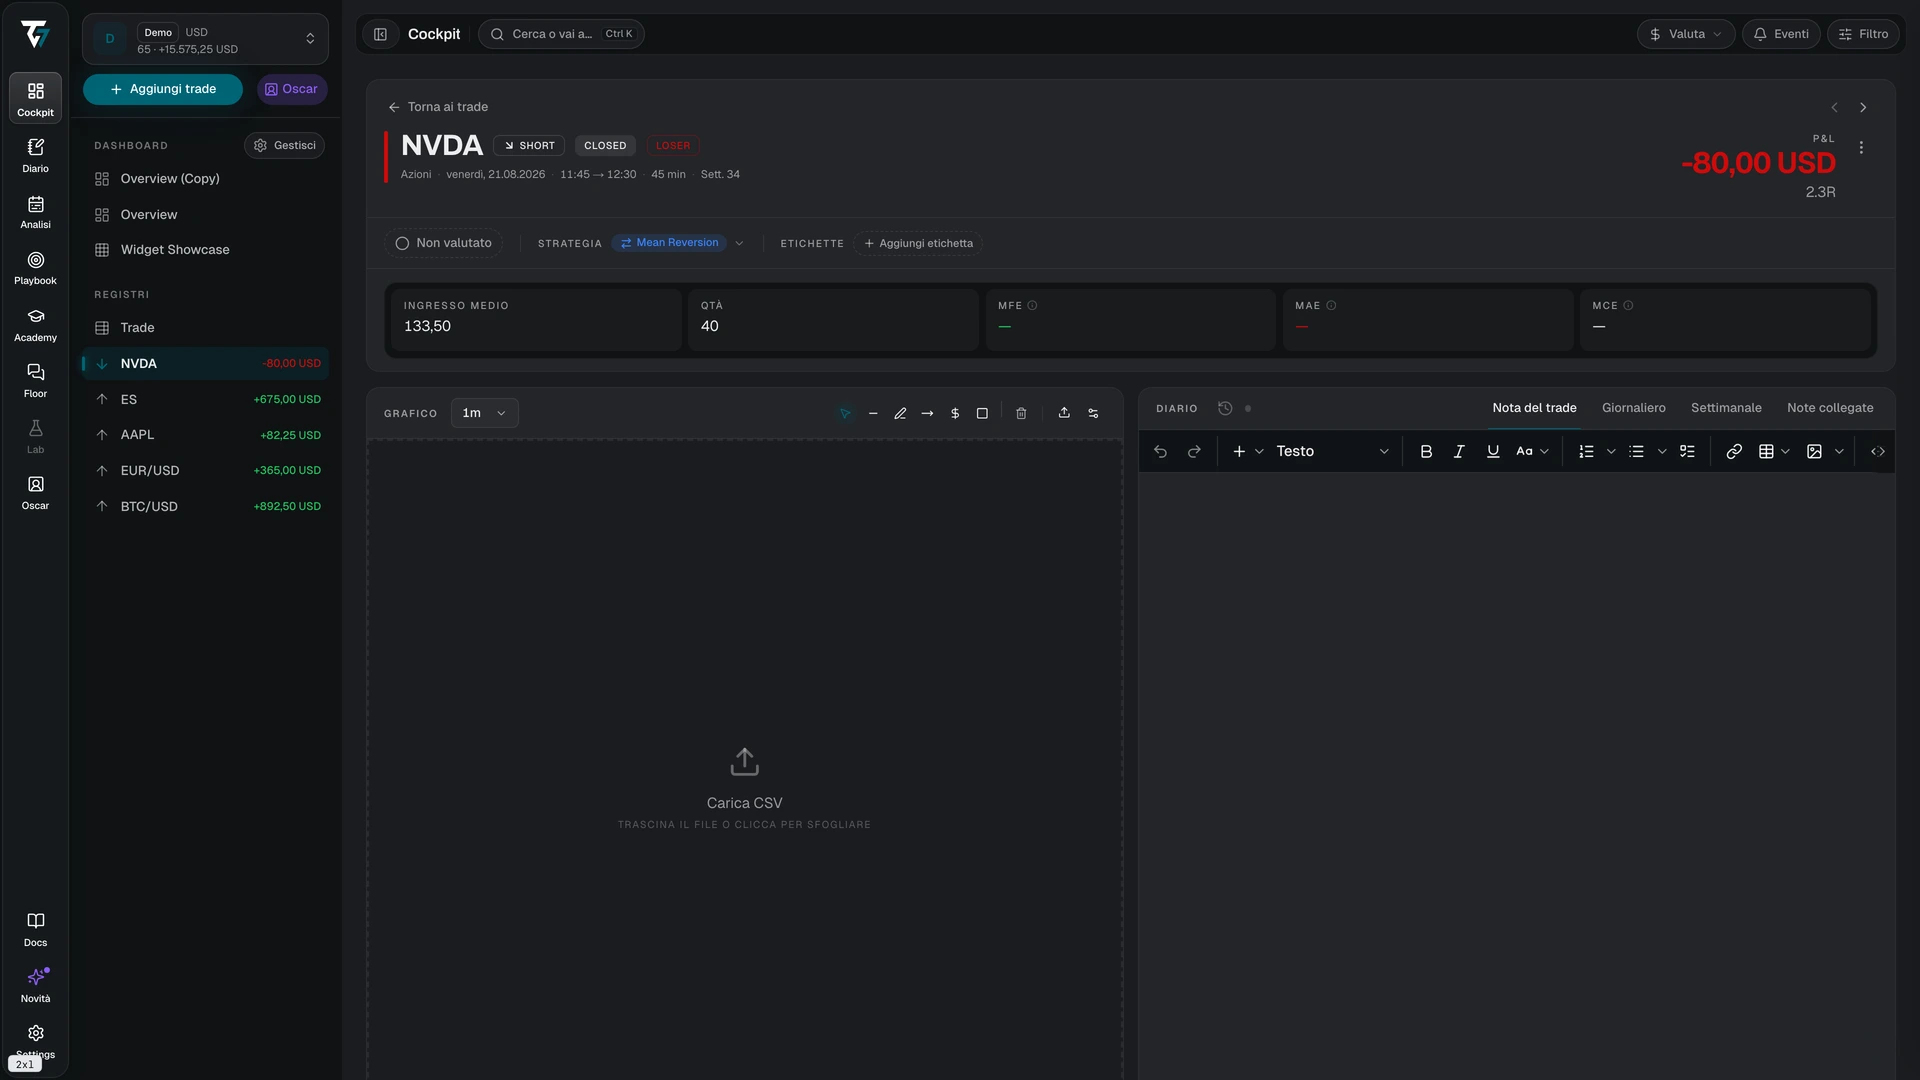This screenshot has width=1920, height=1080.
Task: Click Aggiungi etichetta
Action: [x=918, y=243]
